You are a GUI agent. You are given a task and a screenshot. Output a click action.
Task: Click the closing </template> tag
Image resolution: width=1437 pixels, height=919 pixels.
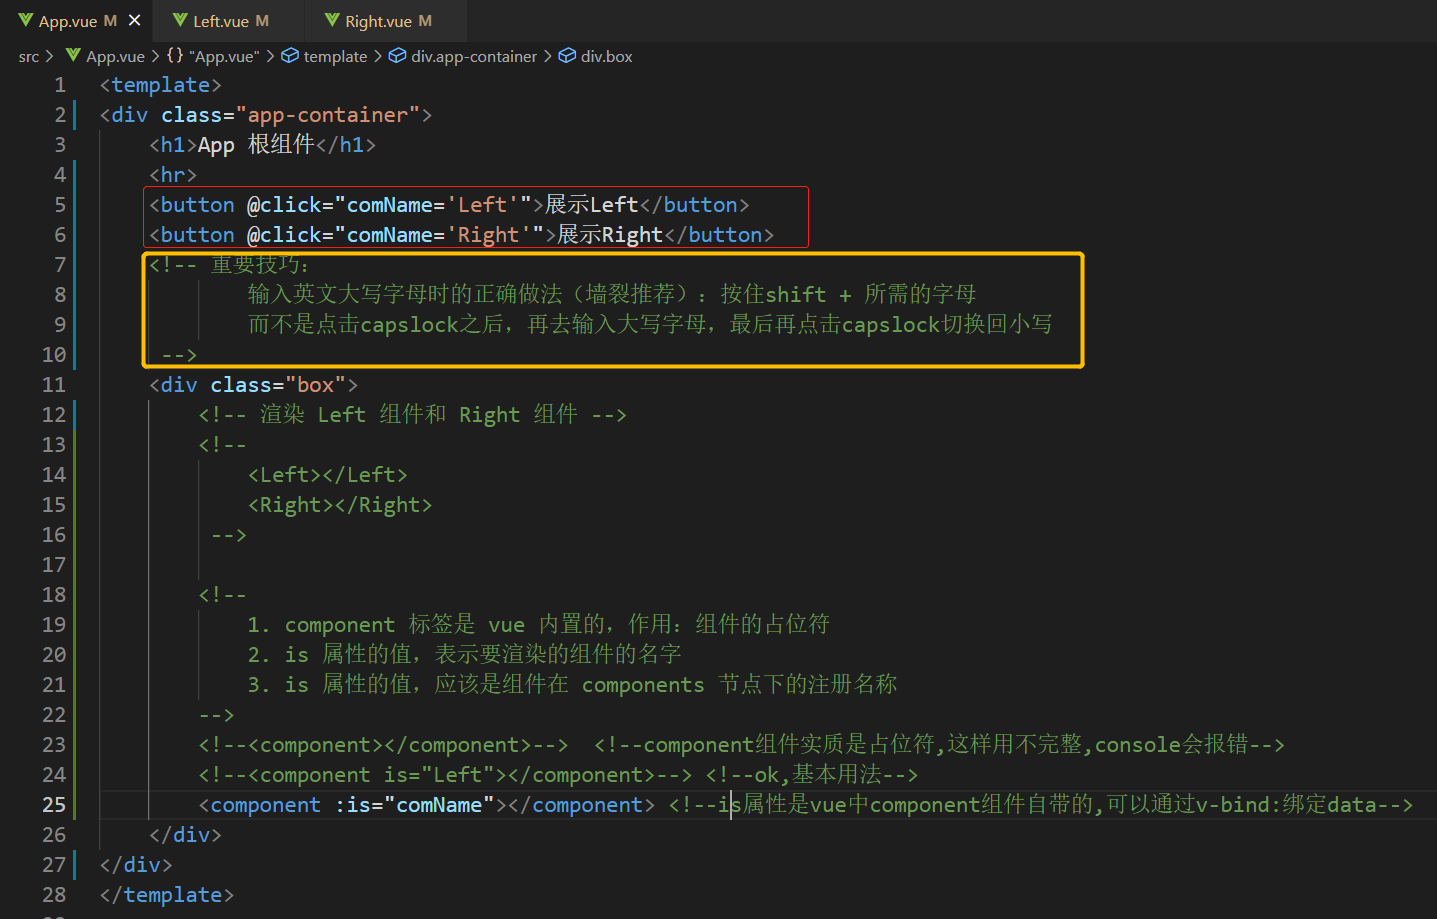coord(167,895)
